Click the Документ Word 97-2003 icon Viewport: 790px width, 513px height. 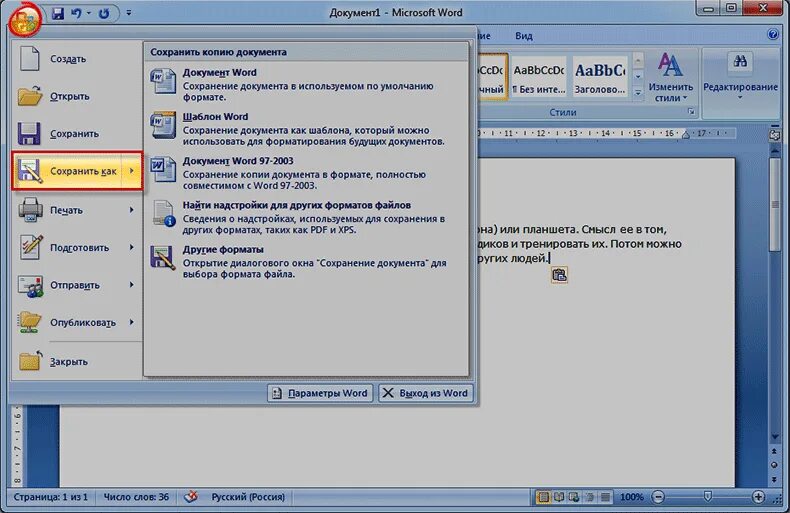[x=163, y=170]
